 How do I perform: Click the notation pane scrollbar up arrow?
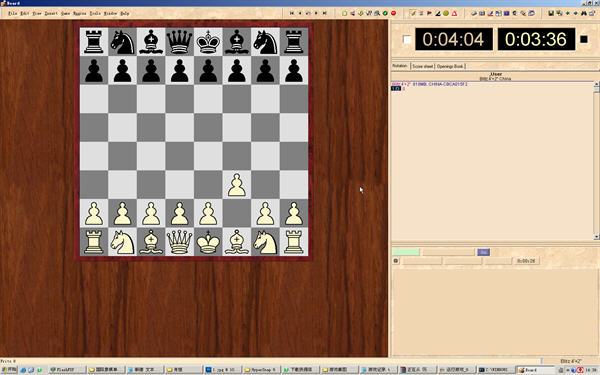[597, 84]
